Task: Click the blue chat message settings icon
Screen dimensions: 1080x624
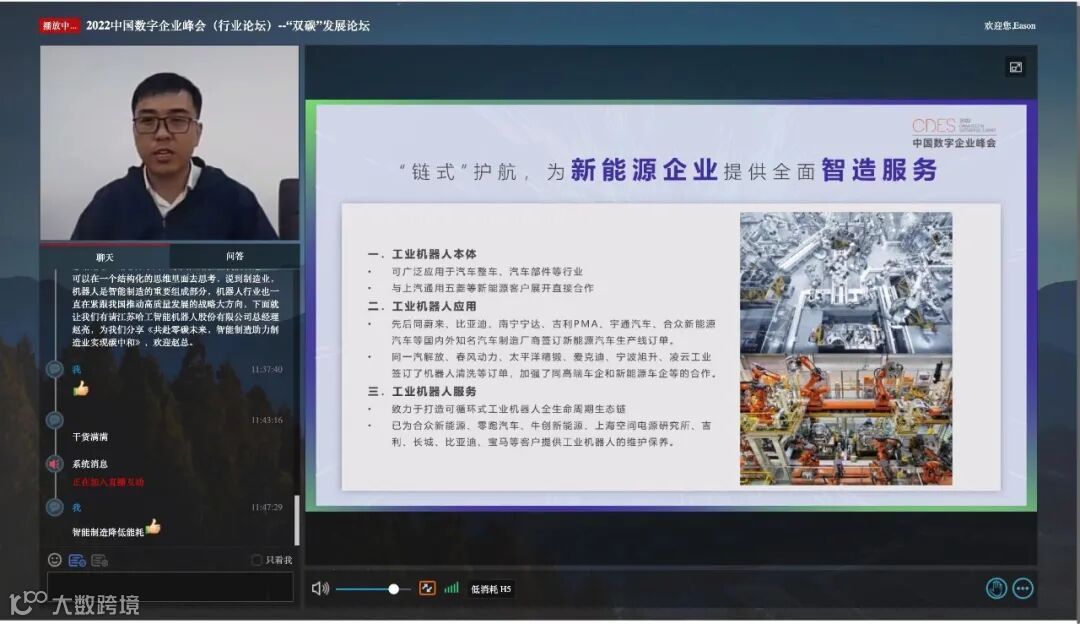Action: pyautogui.click(x=77, y=561)
